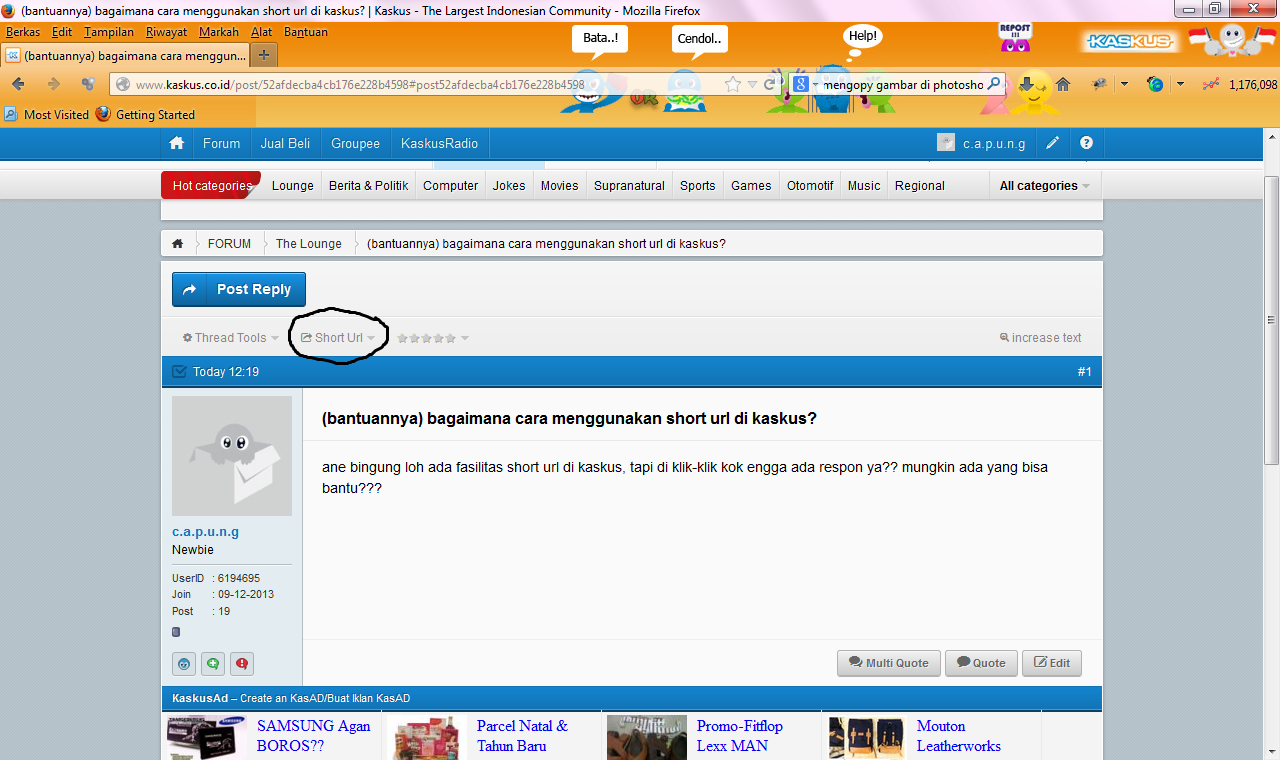Click the green plus reputation icon
The width and height of the screenshot is (1280, 760).
(x=213, y=662)
